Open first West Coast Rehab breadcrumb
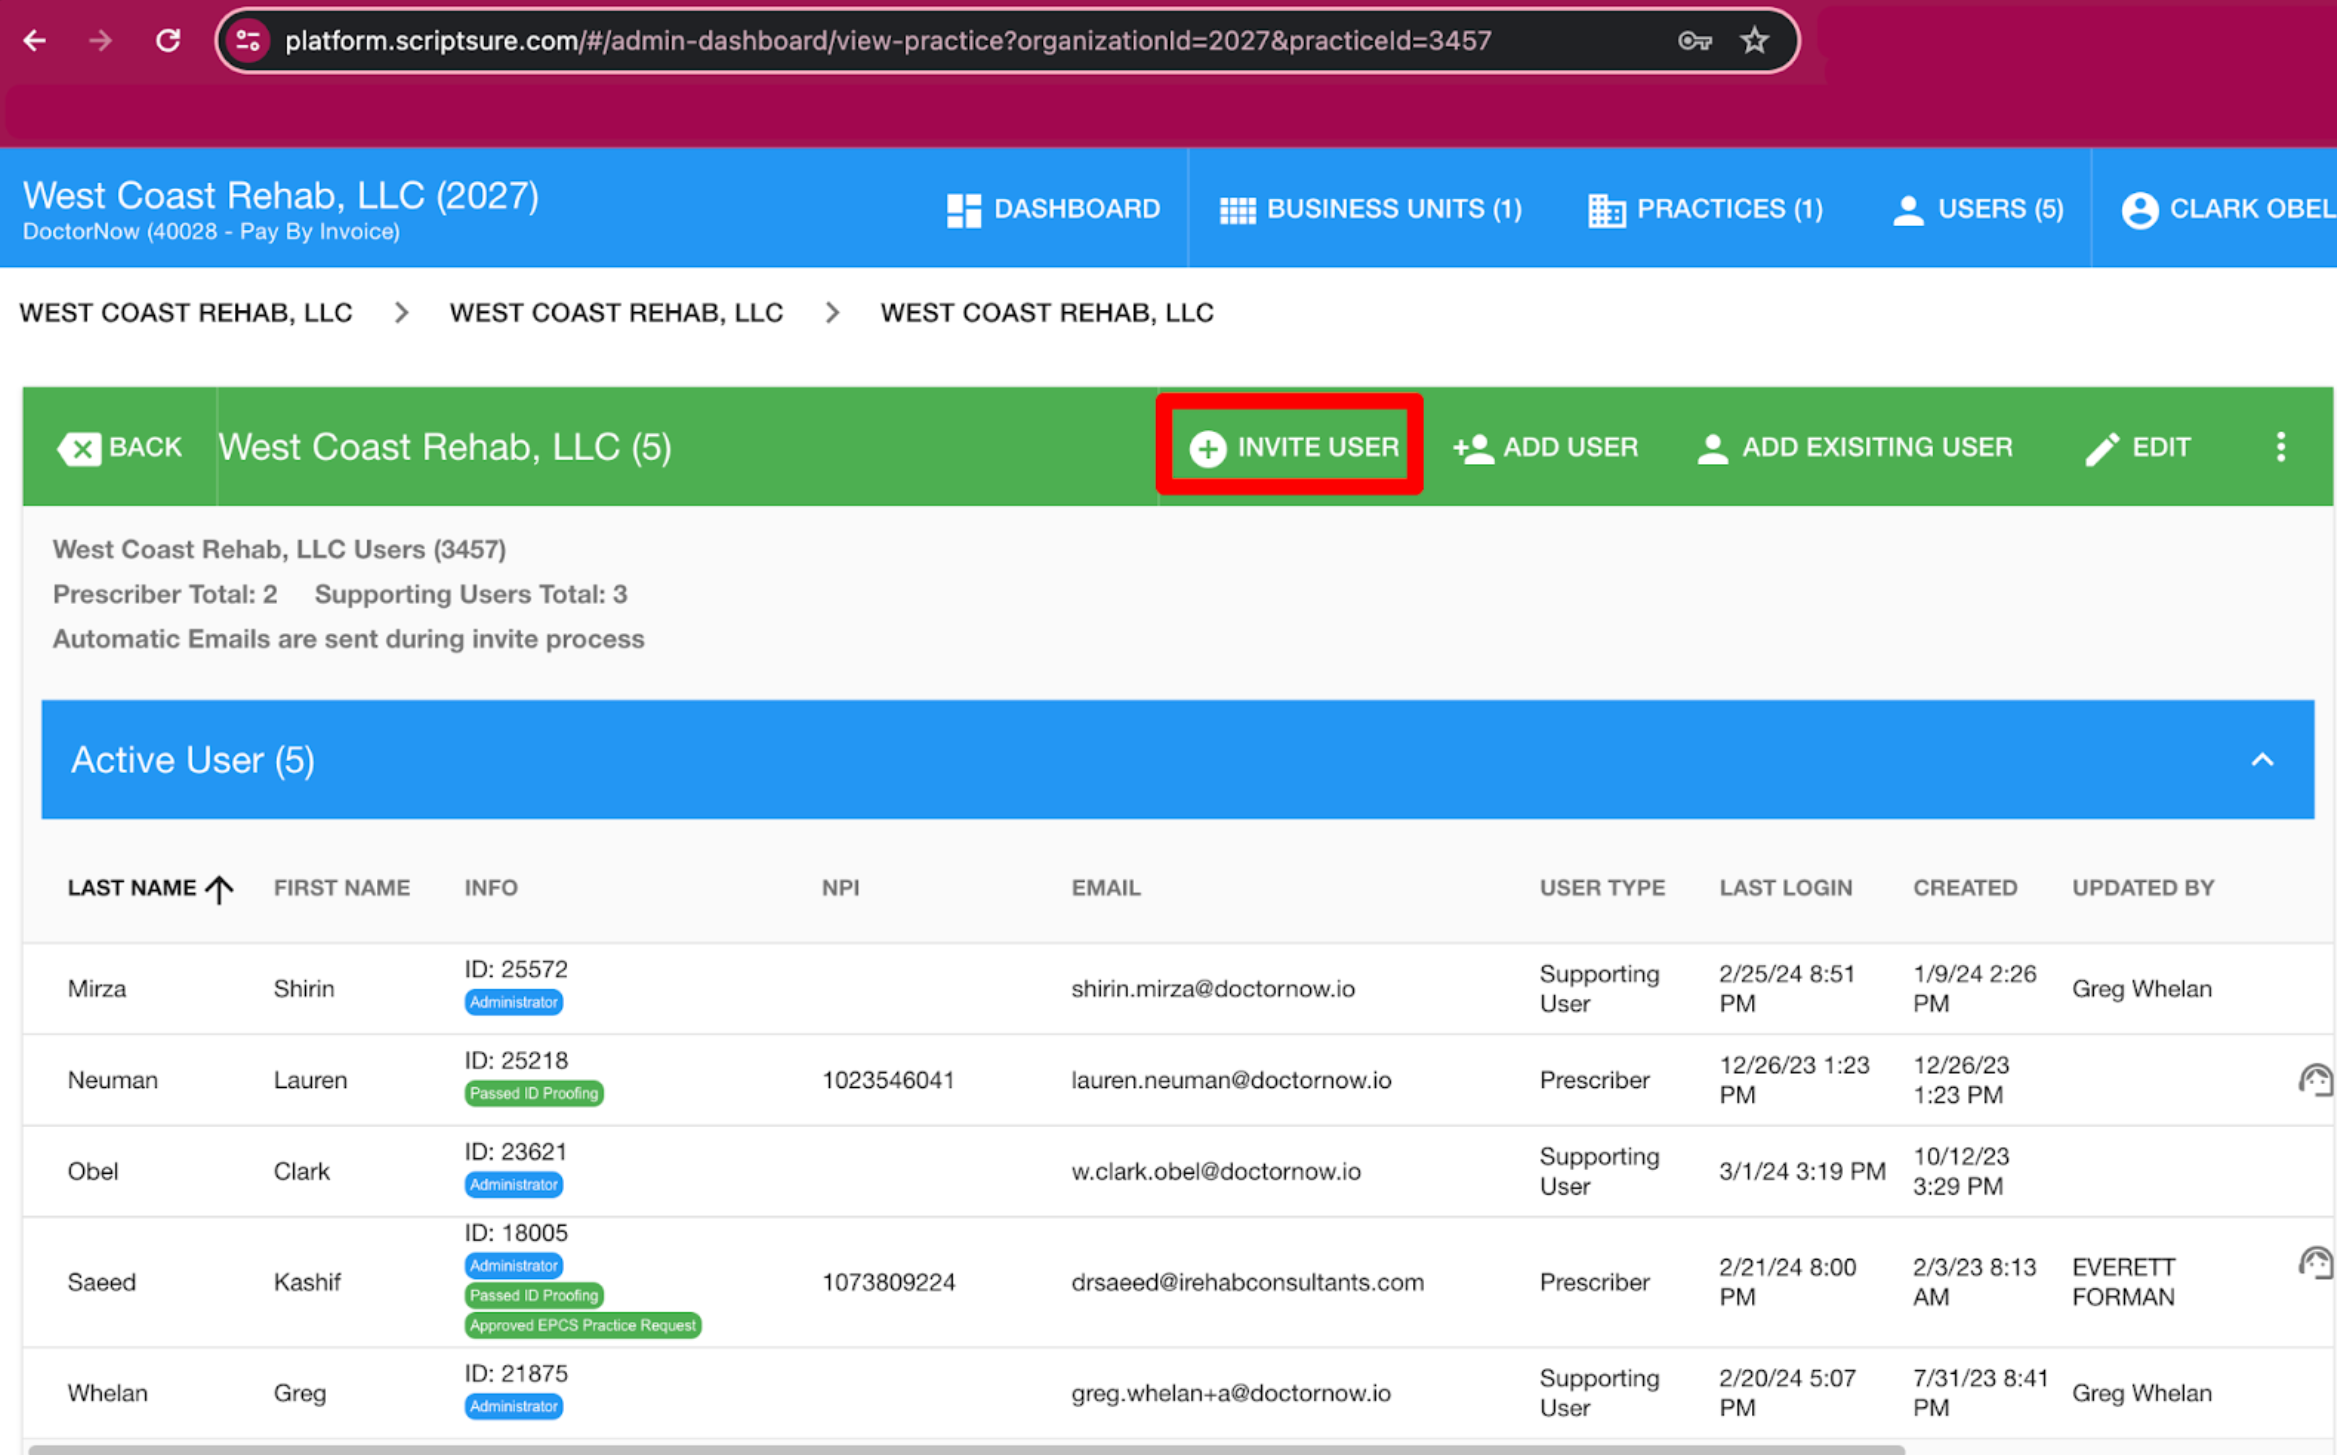2337x1455 pixels. [186, 312]
